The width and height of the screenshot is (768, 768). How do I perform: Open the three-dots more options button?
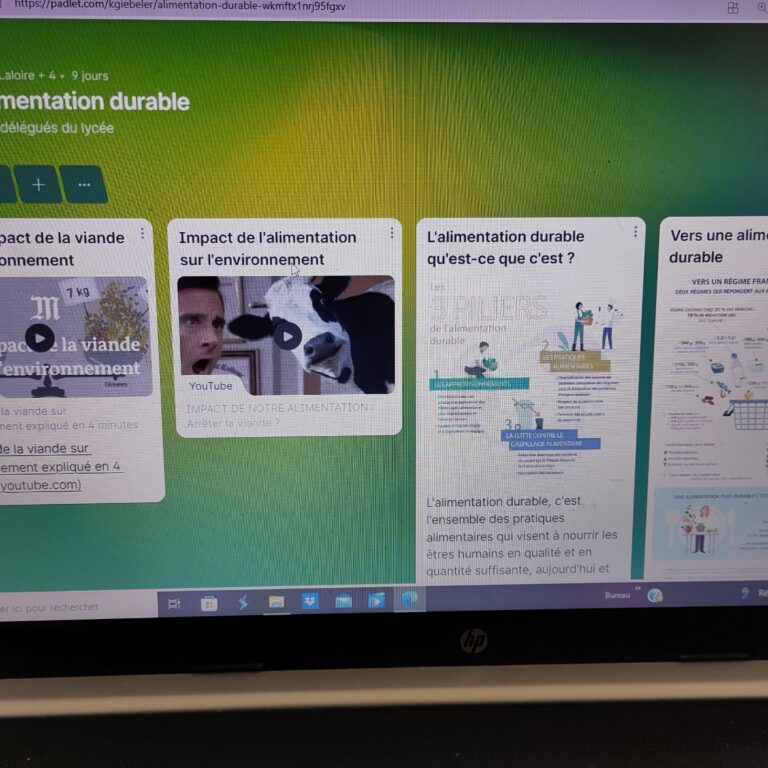coord(84,185)
